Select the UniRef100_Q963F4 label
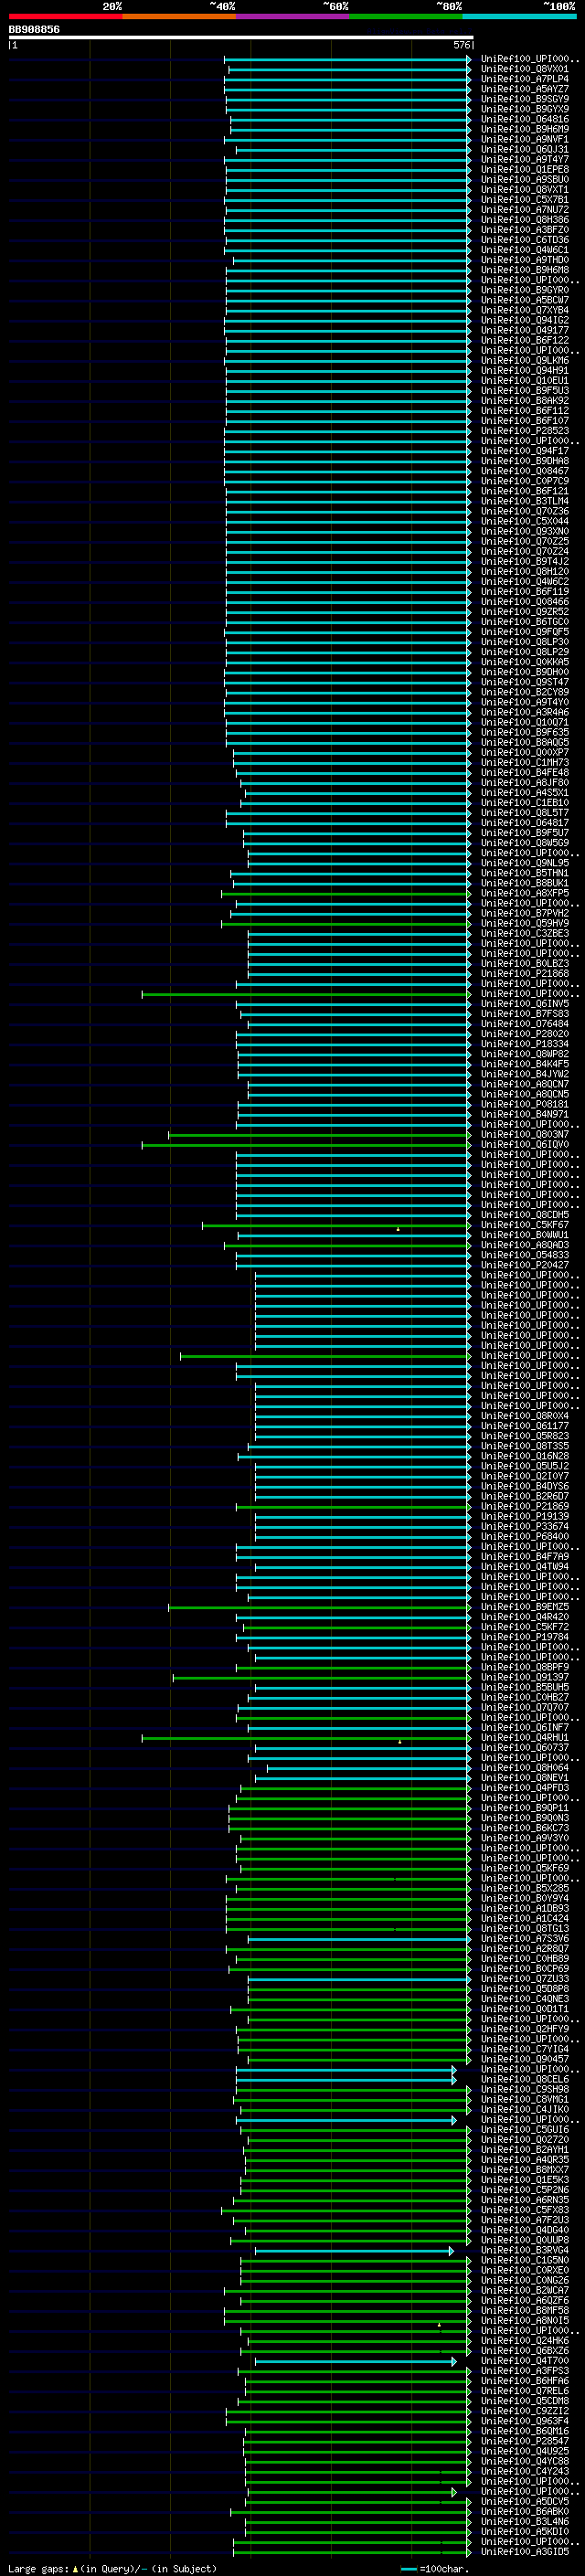 pyautogui.click(x=525, y=2421)
